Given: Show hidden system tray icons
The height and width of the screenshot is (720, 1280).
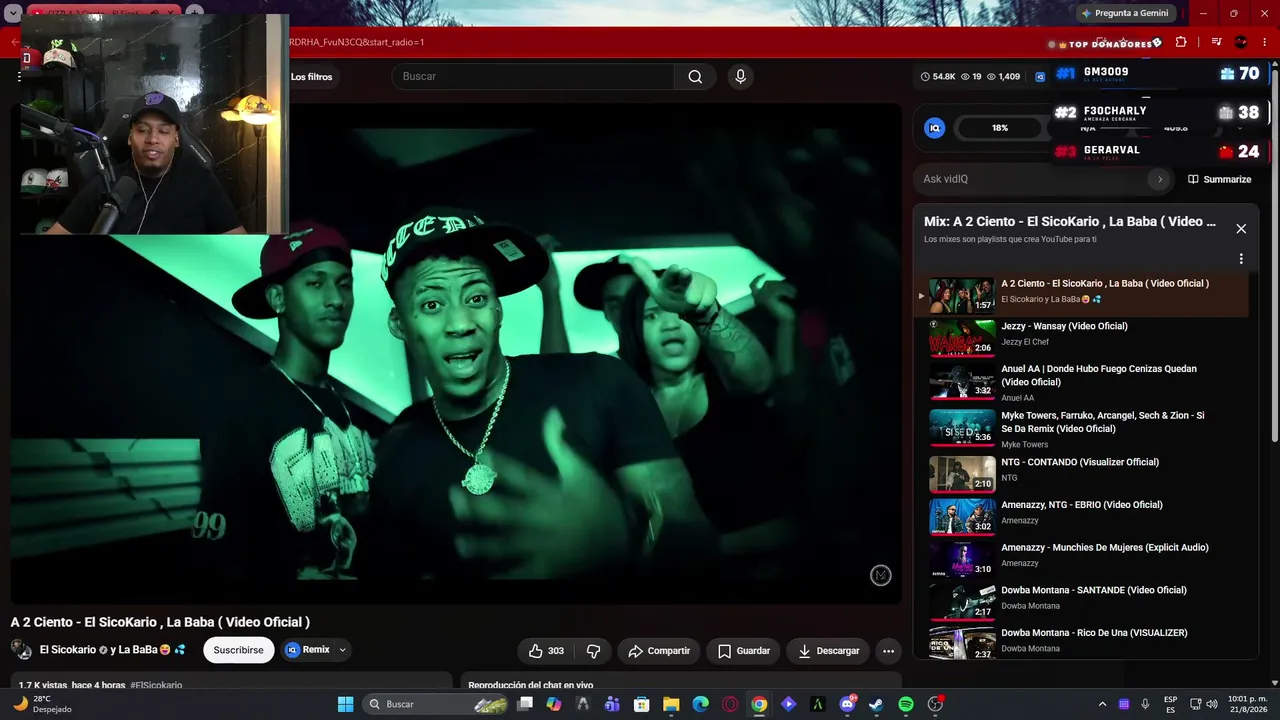Looking at the screenshot, I should pyautogui.click(x=1102, y=704).
